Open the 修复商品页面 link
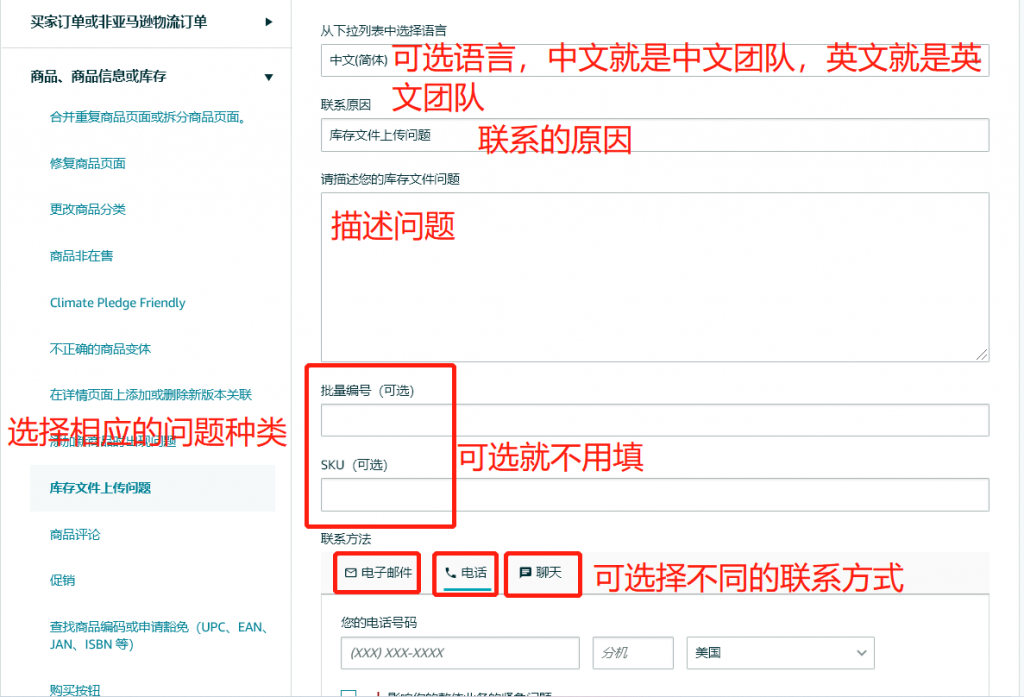 pyautogui.click(x=88, y=163)
